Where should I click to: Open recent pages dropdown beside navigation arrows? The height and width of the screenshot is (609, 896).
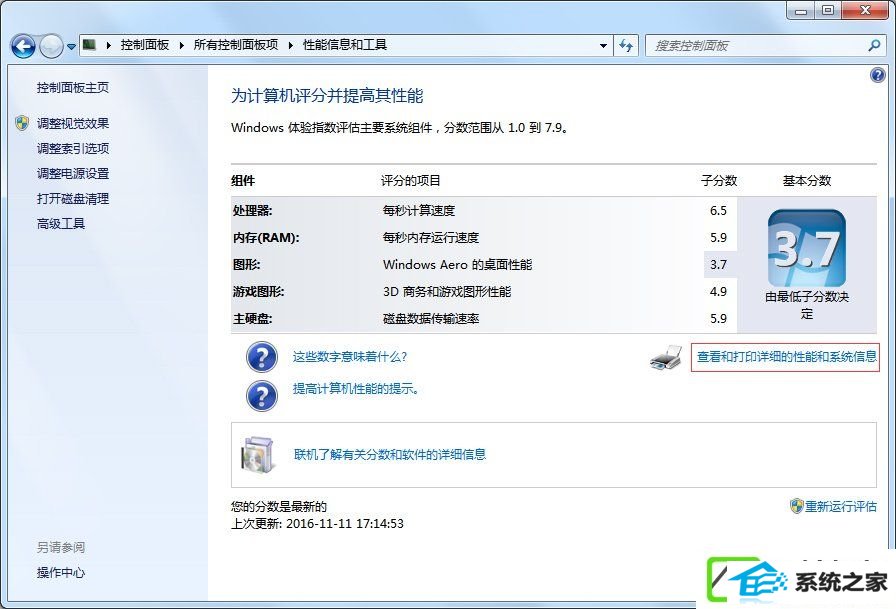click(71, 46)
